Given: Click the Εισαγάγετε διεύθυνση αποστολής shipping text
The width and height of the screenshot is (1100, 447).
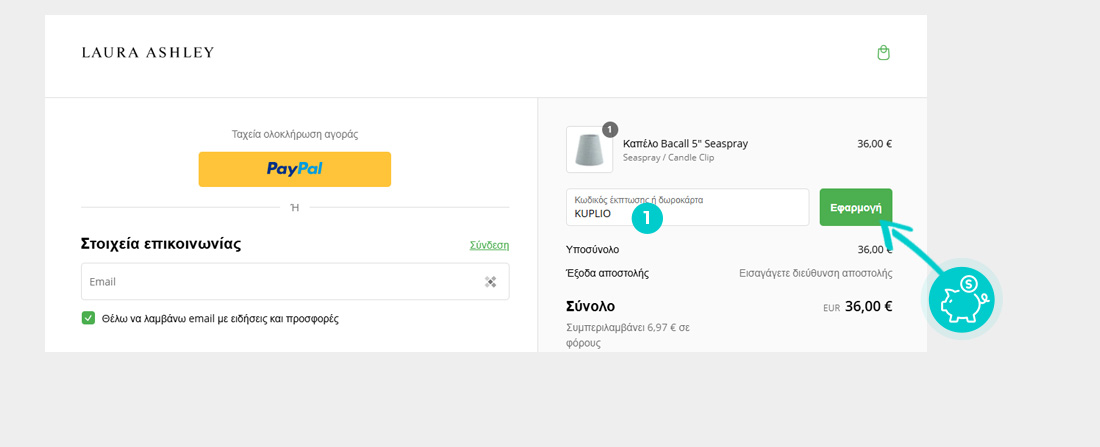Looking at the screenshot, I should tap(816, 274).
